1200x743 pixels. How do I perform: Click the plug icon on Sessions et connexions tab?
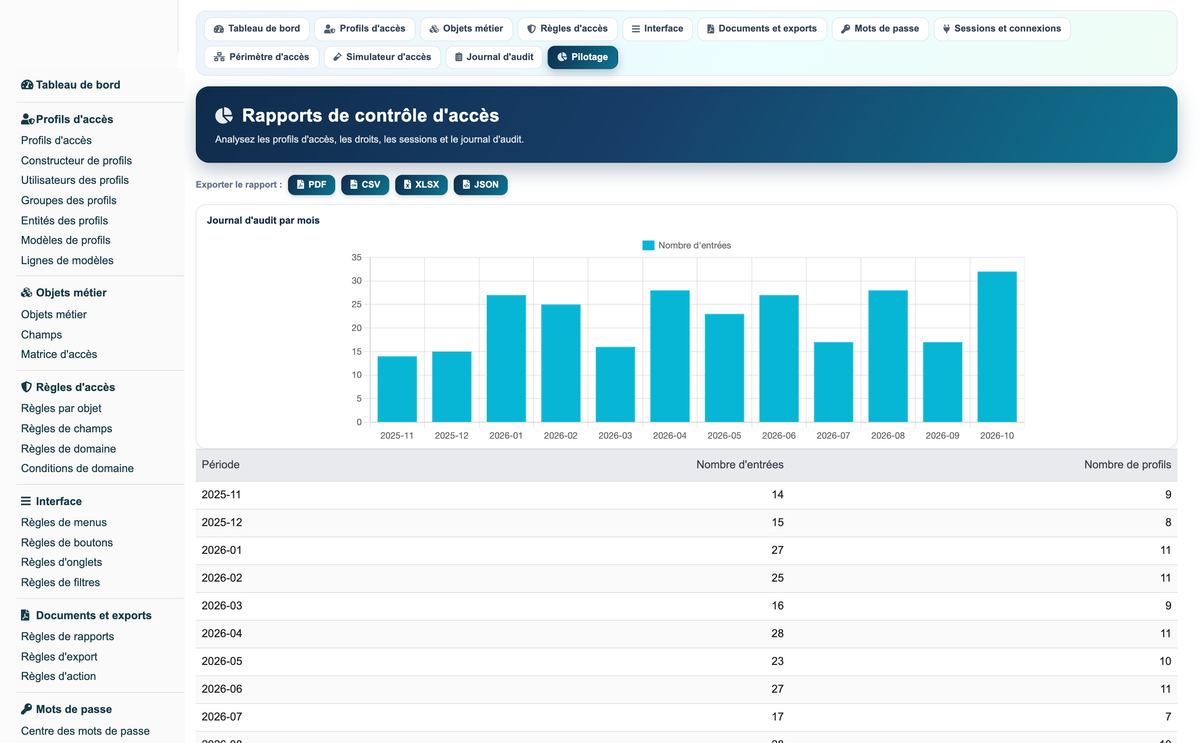(x=946, y=29)
